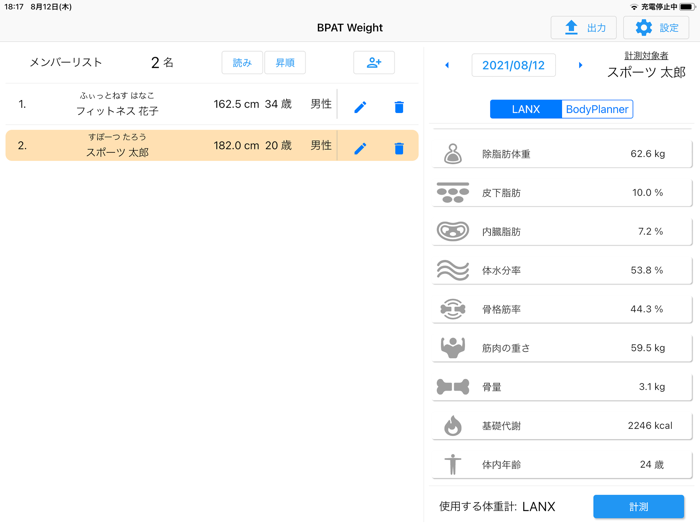This screenshot has width=700, height=525.
Task: Click the 計測対象者 label
Action: click(646, 55)
